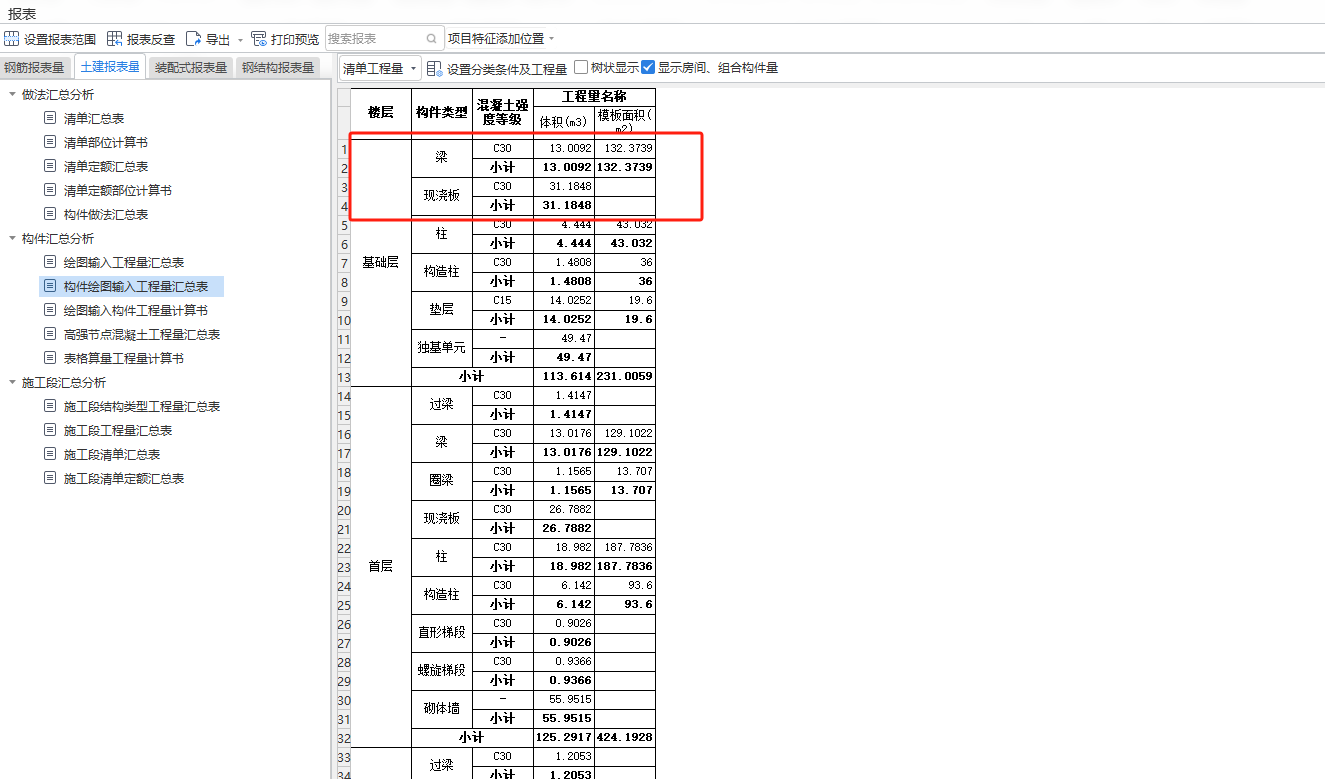This screenshot has width=1325, height=779.
Task: Click the document icon beside 施工段工程量汇总表
Action: point(50,430)
